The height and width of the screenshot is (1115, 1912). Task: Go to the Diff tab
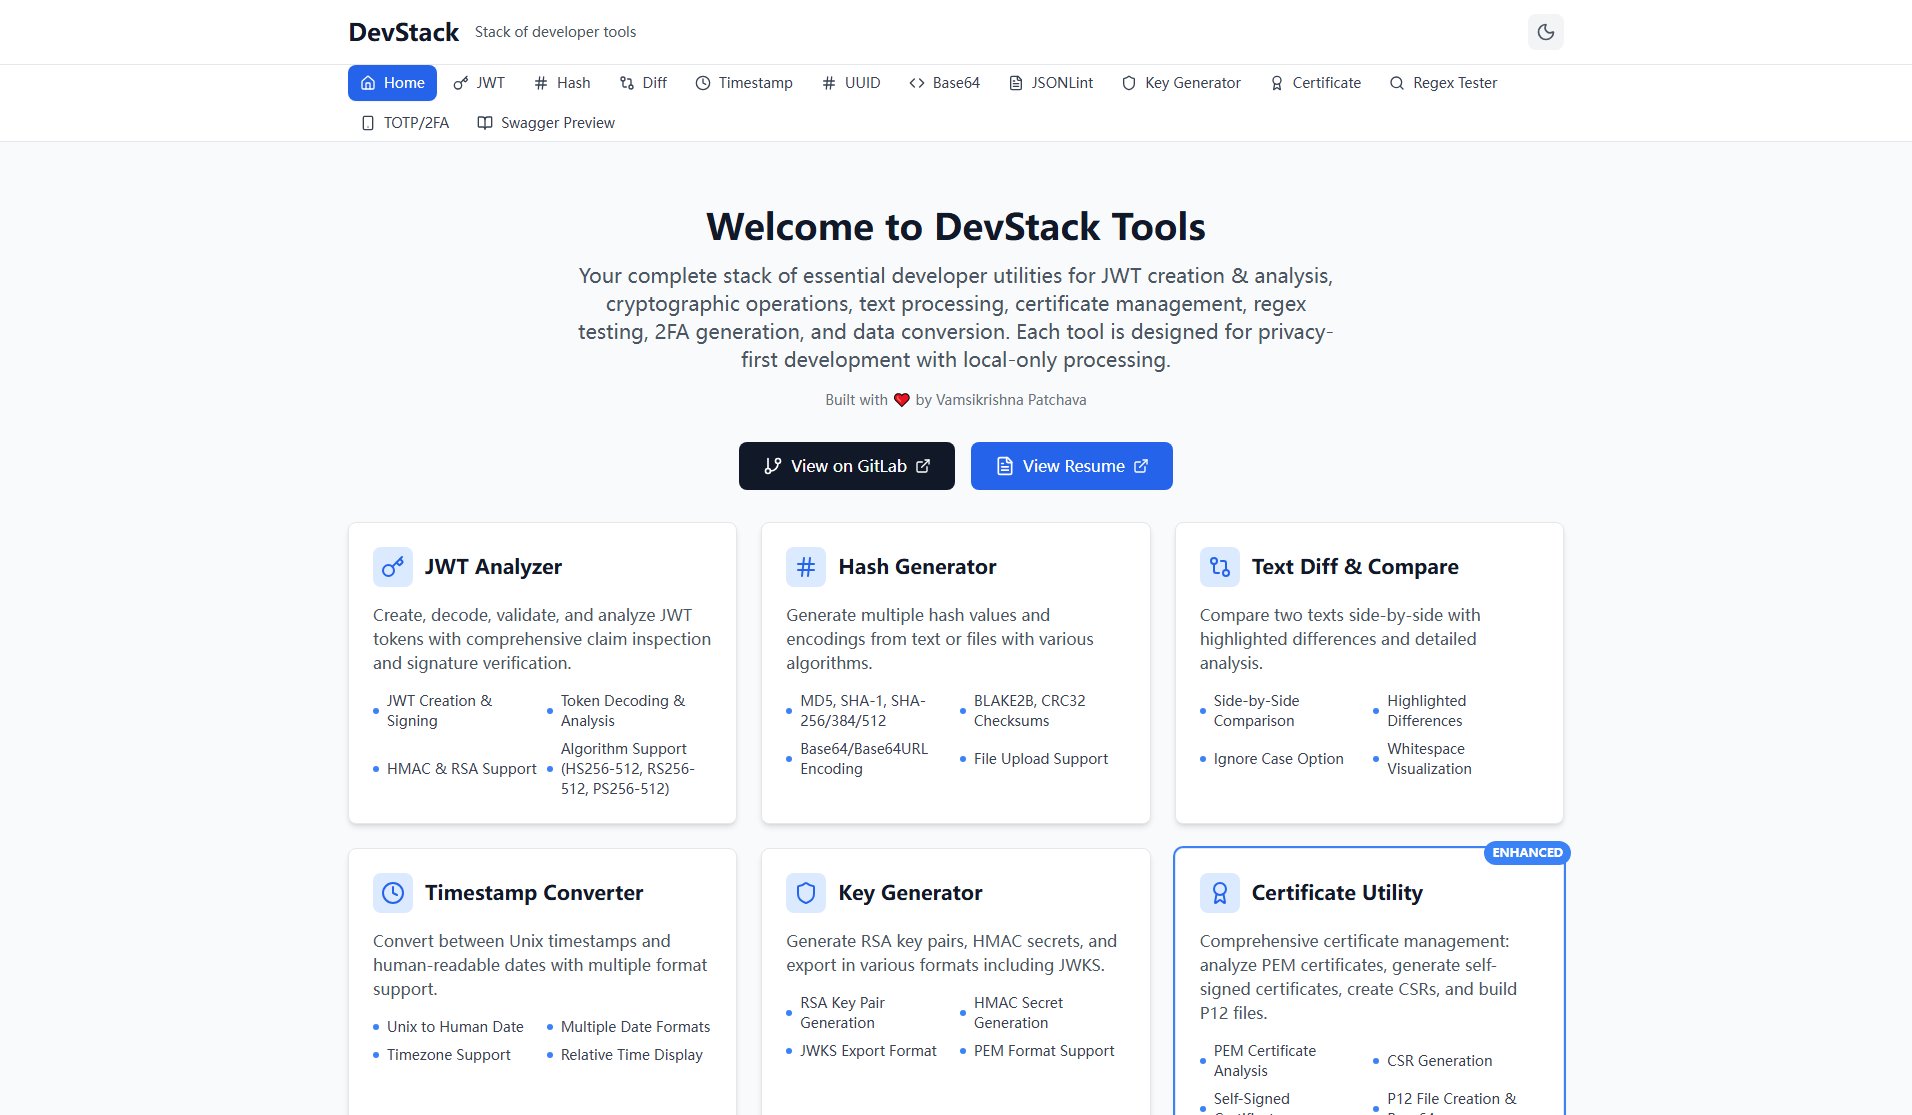click(643, 83)
